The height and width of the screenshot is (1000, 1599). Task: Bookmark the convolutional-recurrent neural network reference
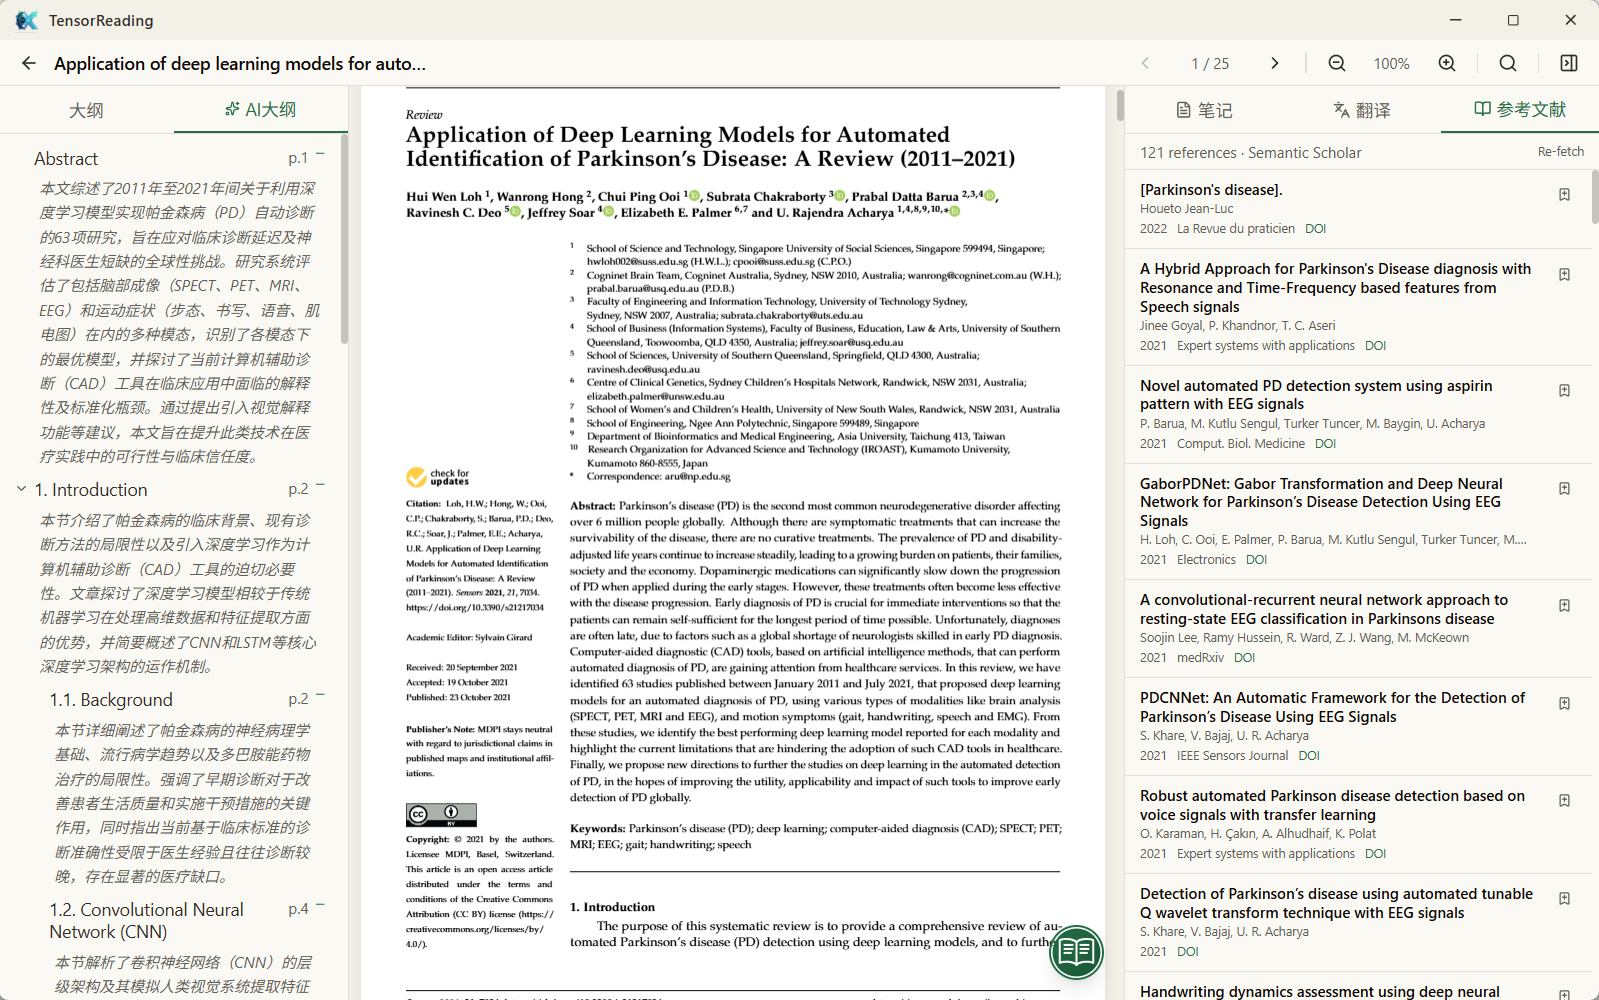1564,605
